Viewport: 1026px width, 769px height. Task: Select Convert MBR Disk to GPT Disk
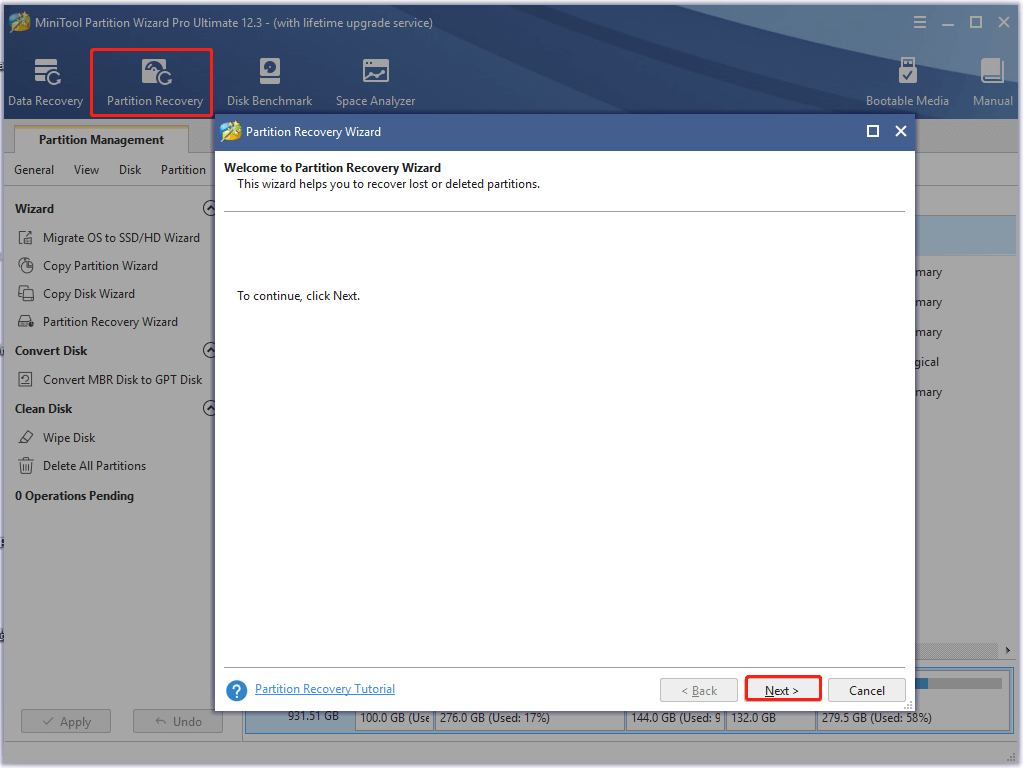[123, 380]
